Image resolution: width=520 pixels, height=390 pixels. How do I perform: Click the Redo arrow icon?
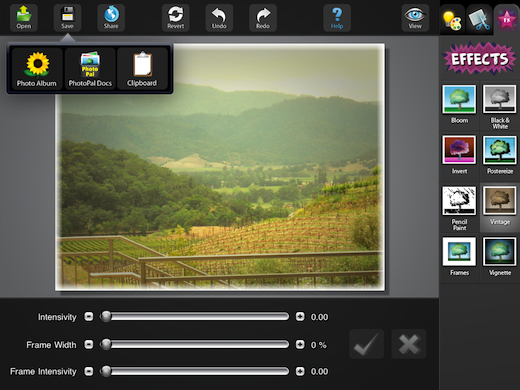click(263, 18)
